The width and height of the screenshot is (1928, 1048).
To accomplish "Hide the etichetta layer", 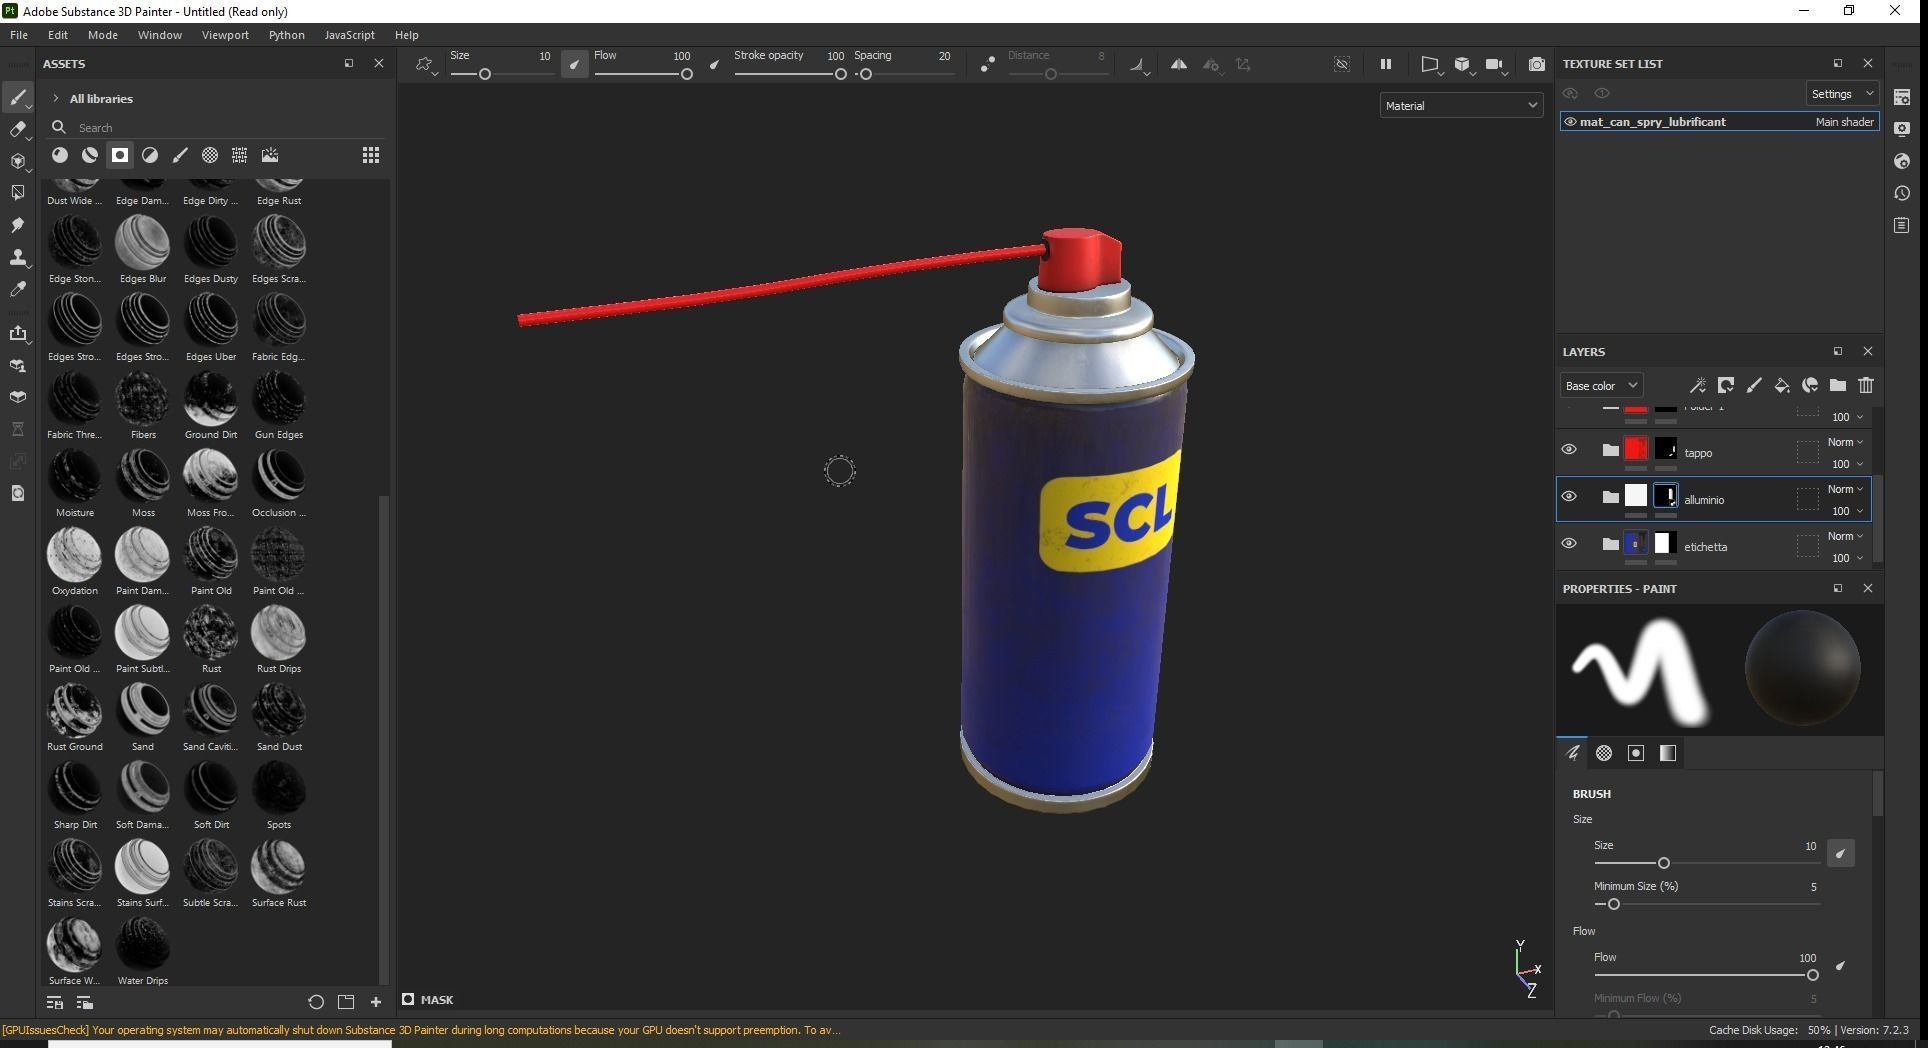I will coord(1569,544).
